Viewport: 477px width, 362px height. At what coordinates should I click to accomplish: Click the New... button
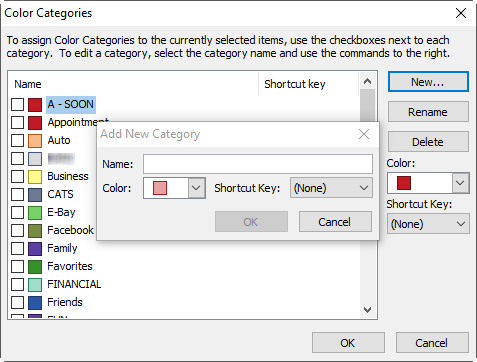pos(428,82)
